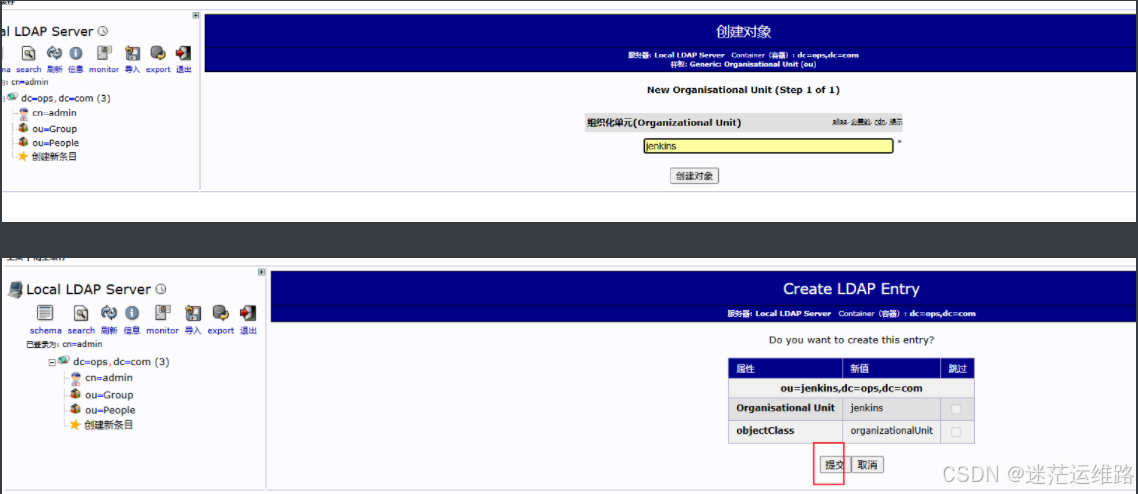Image resolution: width=1138 pixels, height=494 pixels.
Task: Open the 信息 info icon in bottom screenshot
Action: pos(131,313)
